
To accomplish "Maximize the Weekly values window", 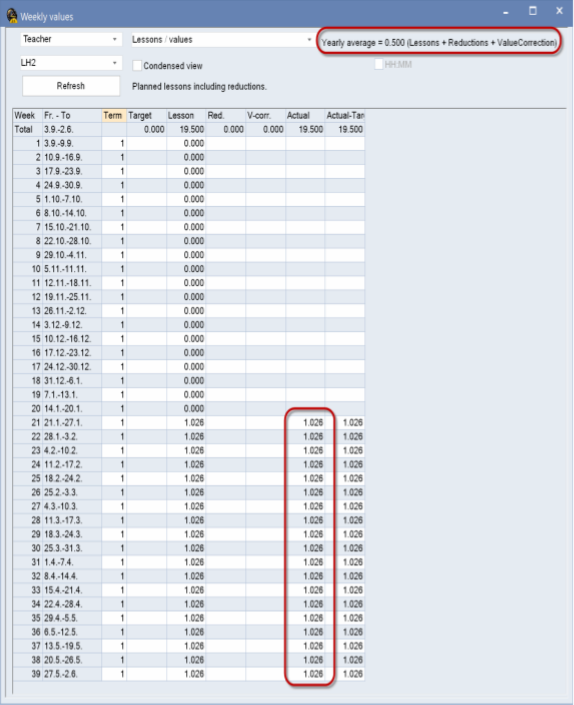I will coord(533,11).
